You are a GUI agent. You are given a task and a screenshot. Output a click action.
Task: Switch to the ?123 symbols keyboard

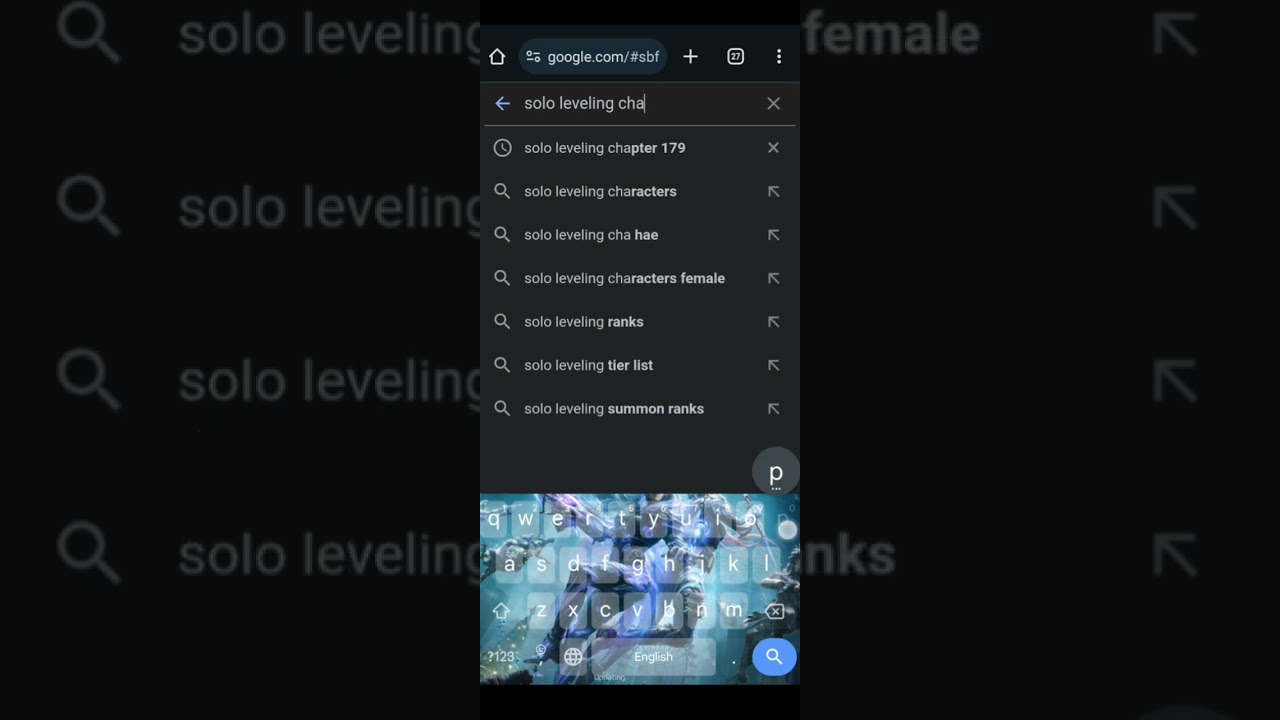pyautogui.click(x=500, y=657)
